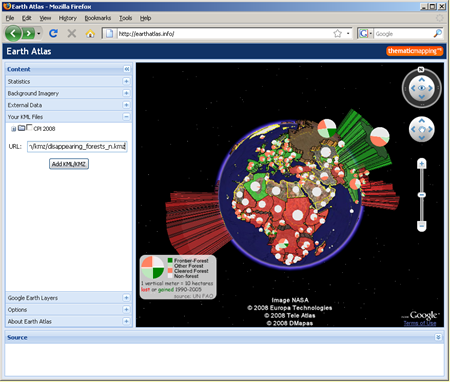Click the eye icon in look joystick
This screenshot has width=450, height=382.
[422, 88]
